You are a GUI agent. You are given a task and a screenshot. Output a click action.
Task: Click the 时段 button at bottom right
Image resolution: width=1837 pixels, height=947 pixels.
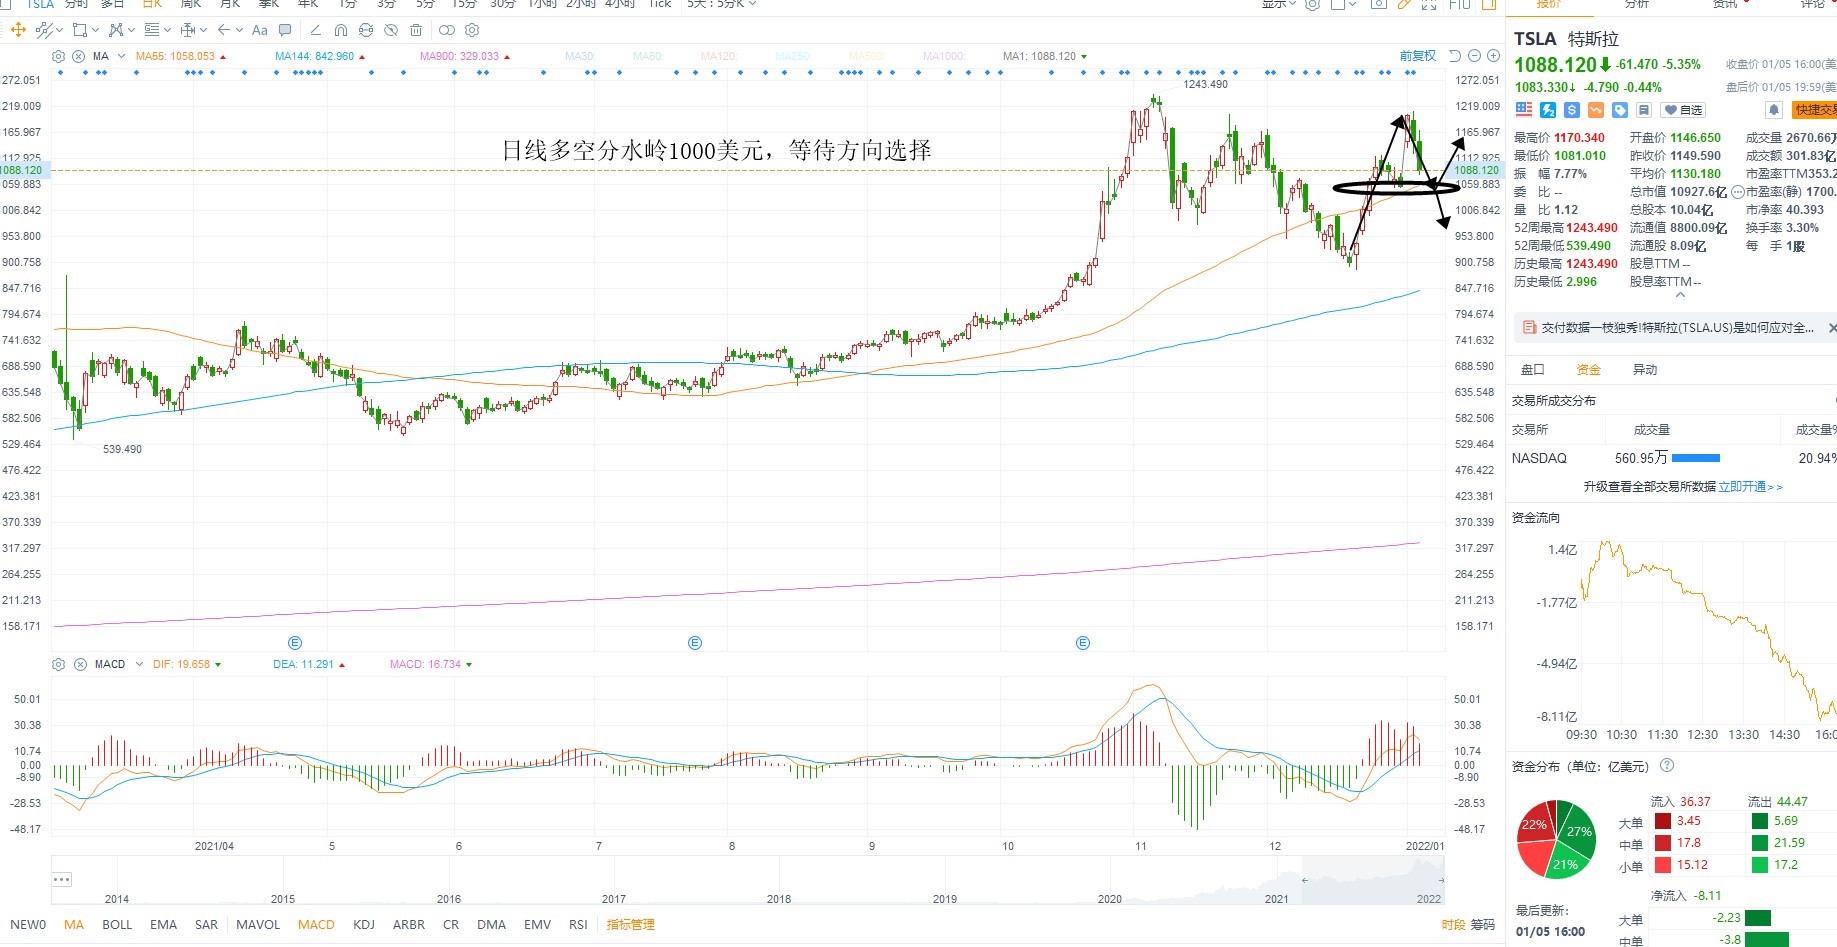(1453, 925)
